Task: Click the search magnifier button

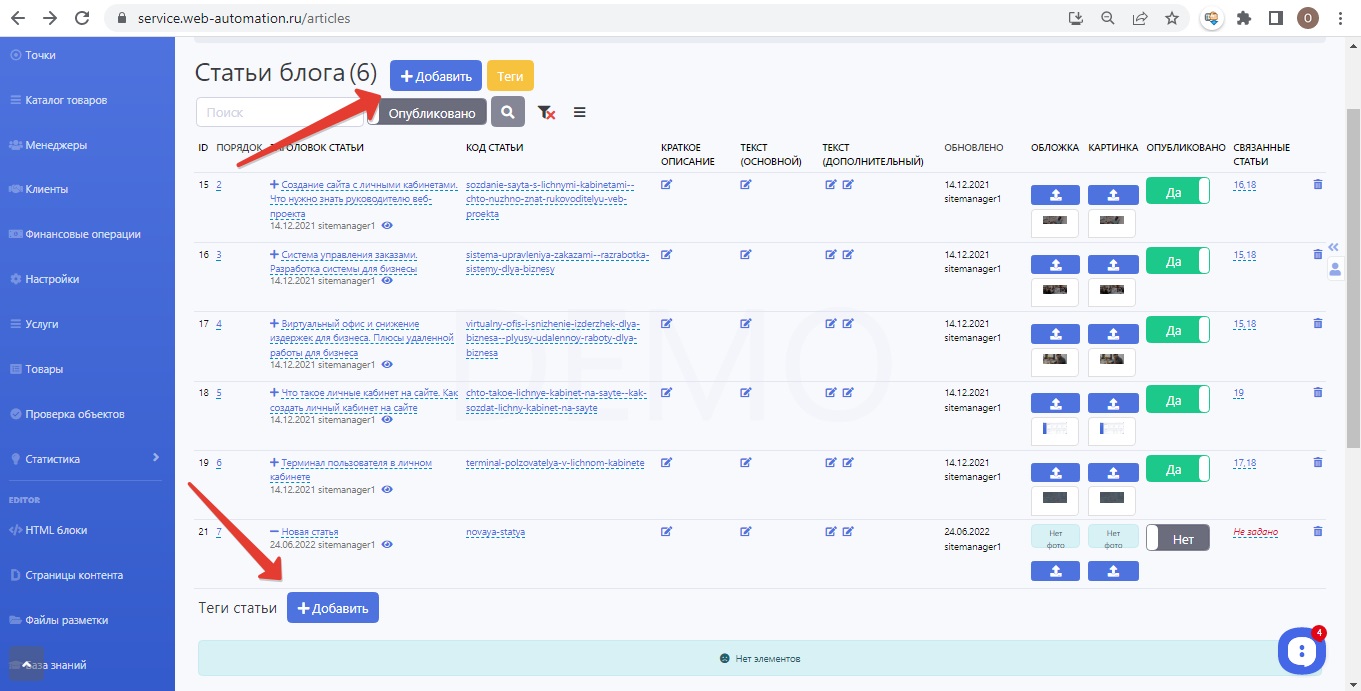Action: click(x=508, y=112)
